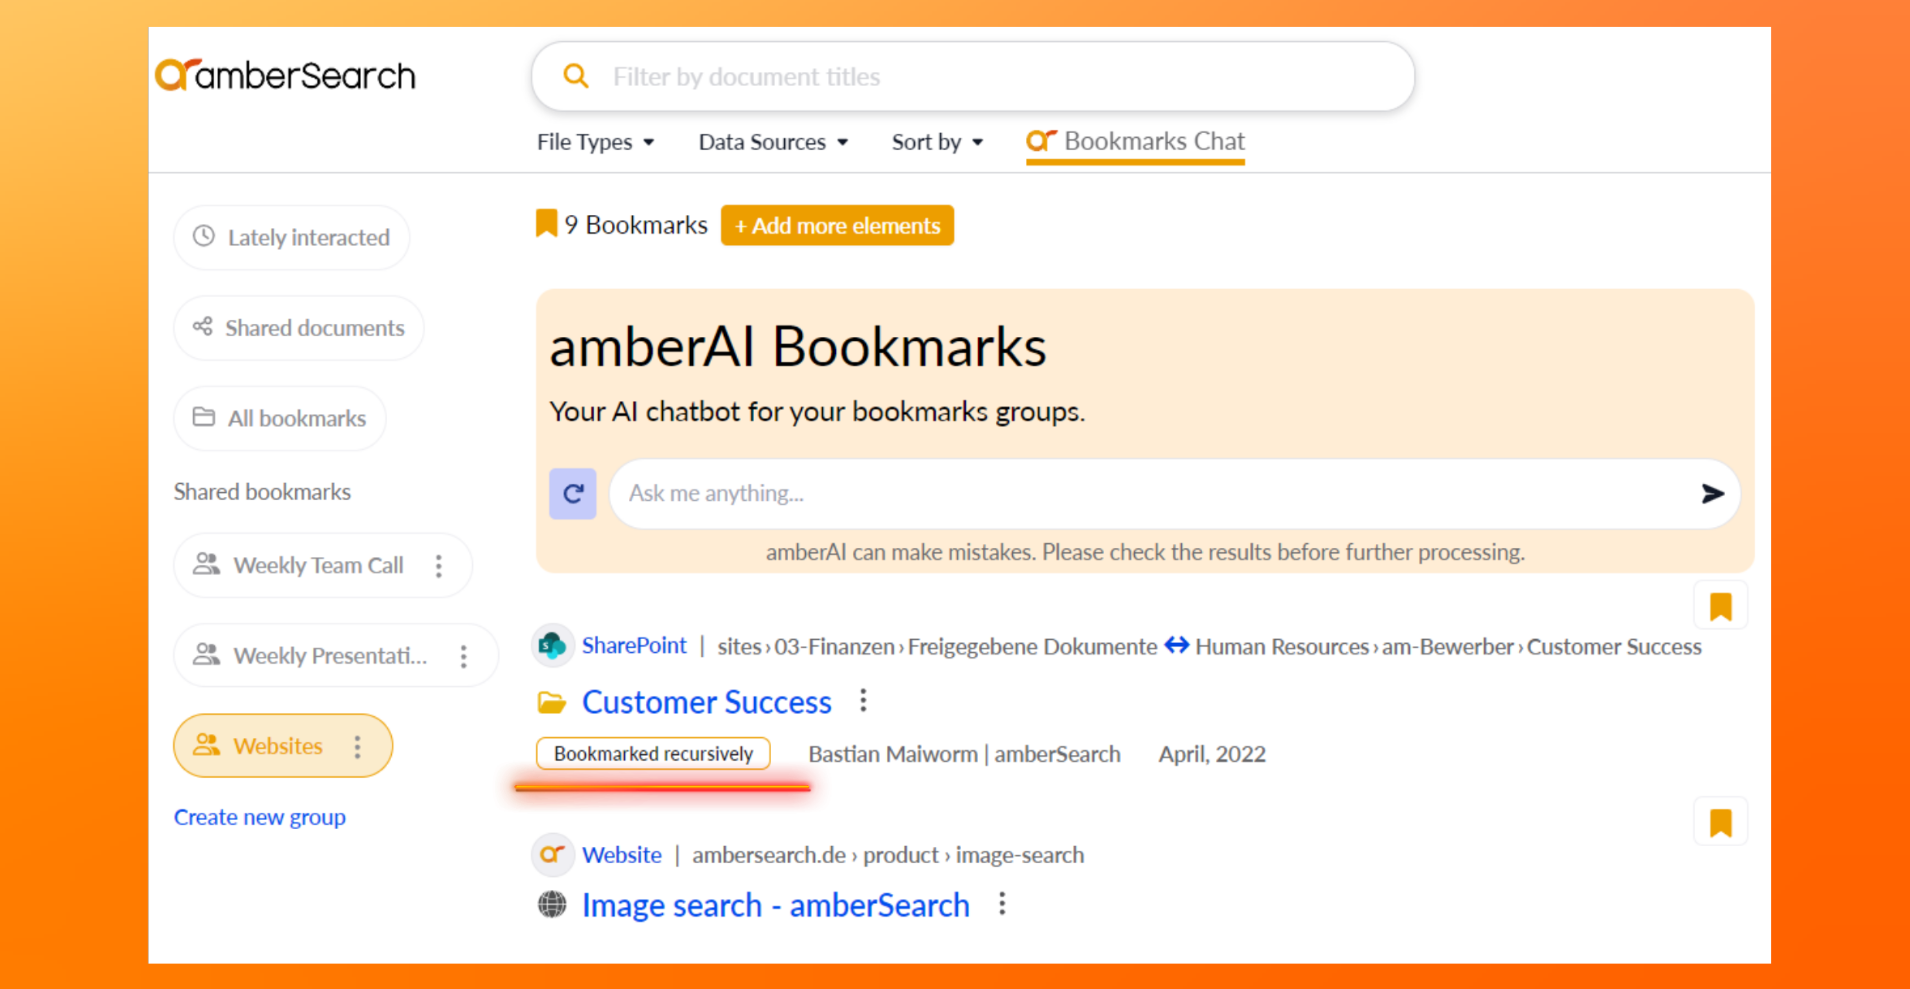Open options menu for Weekly Presentati... group
This screenshot has height=989, width=1910.
click(463, 656)
